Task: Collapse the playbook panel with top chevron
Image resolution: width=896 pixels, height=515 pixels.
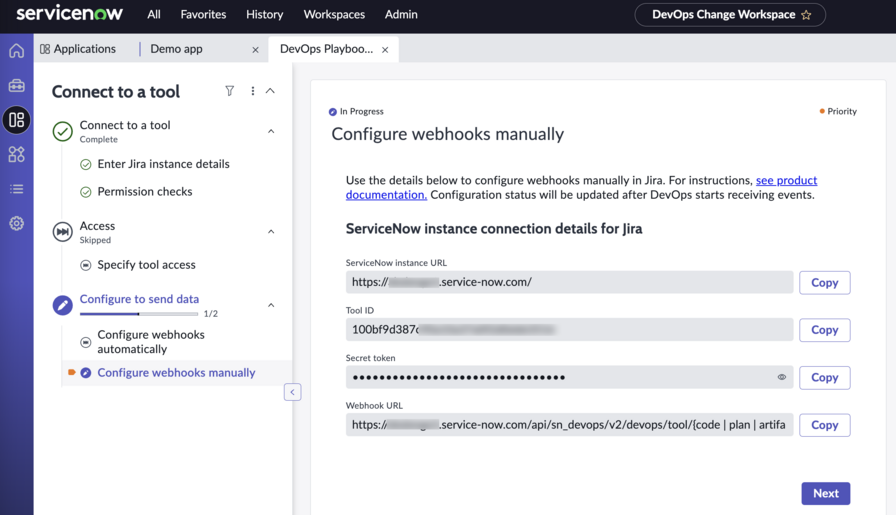Action: [270, 91]
